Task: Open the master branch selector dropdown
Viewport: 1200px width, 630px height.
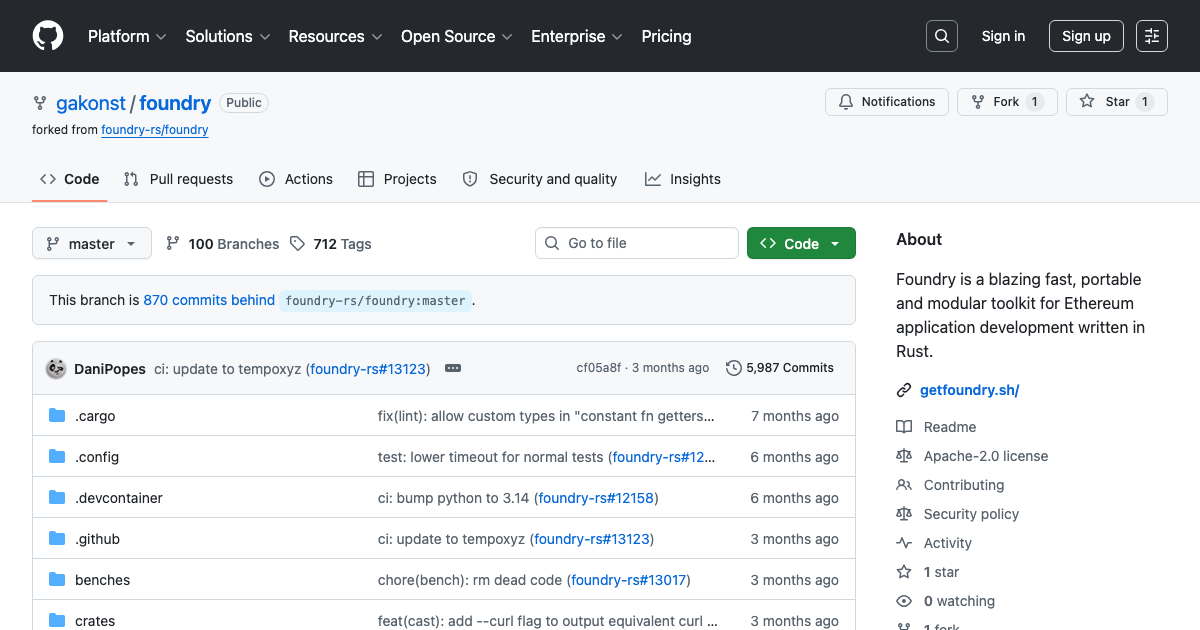Action: point(92,244)
